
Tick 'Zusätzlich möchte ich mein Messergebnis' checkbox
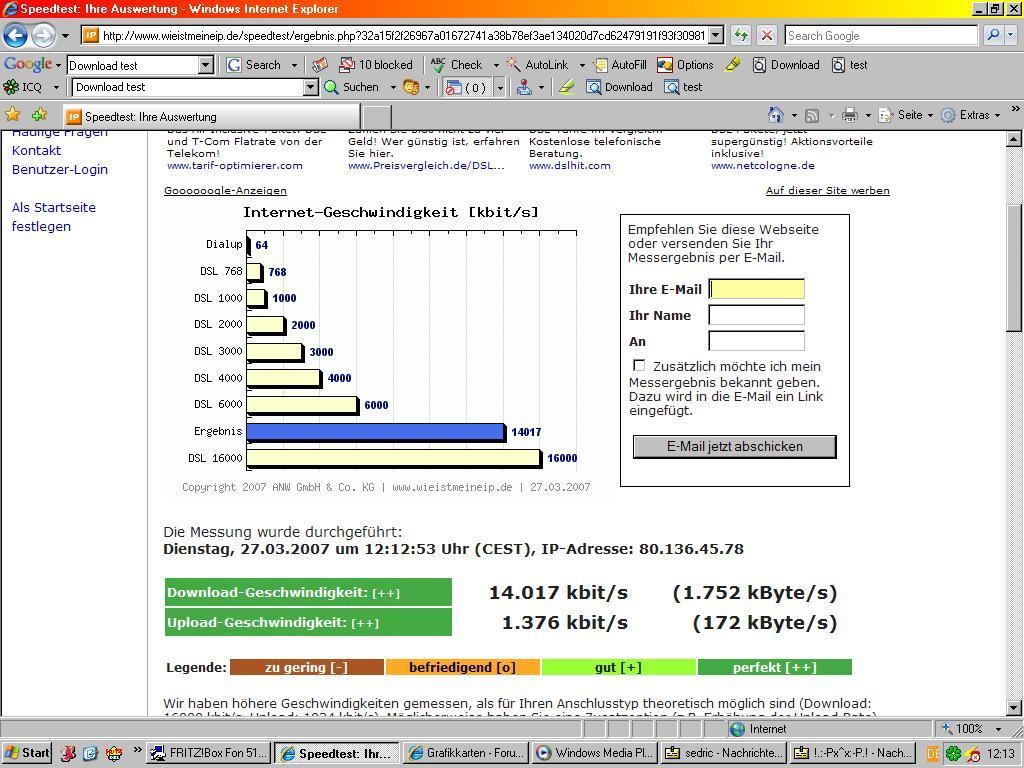click(639, 366)
